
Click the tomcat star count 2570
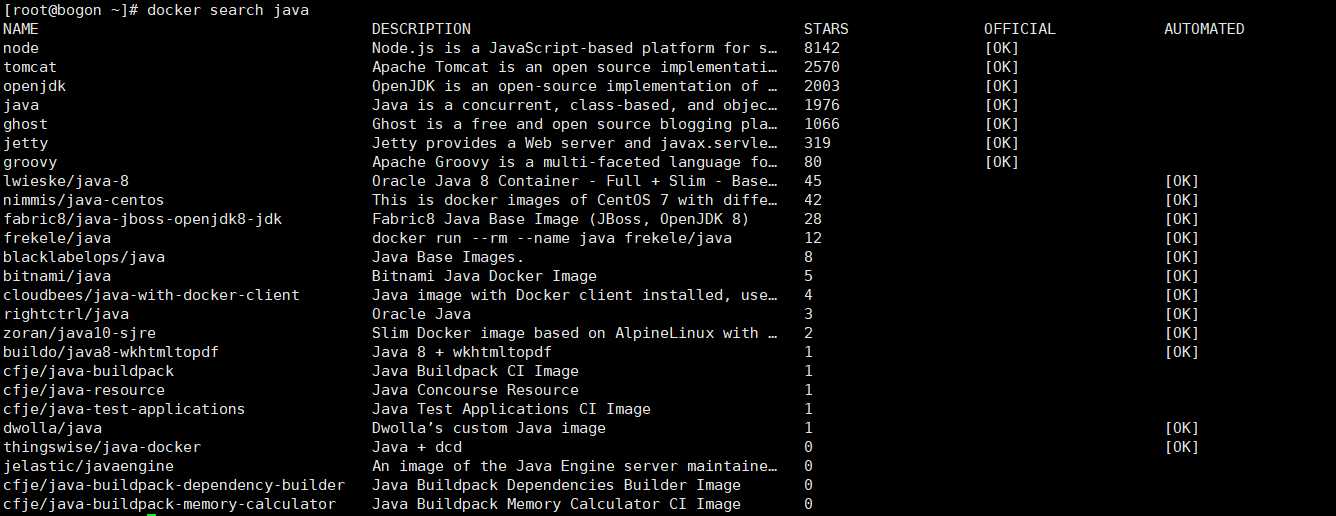coord(822,67)
